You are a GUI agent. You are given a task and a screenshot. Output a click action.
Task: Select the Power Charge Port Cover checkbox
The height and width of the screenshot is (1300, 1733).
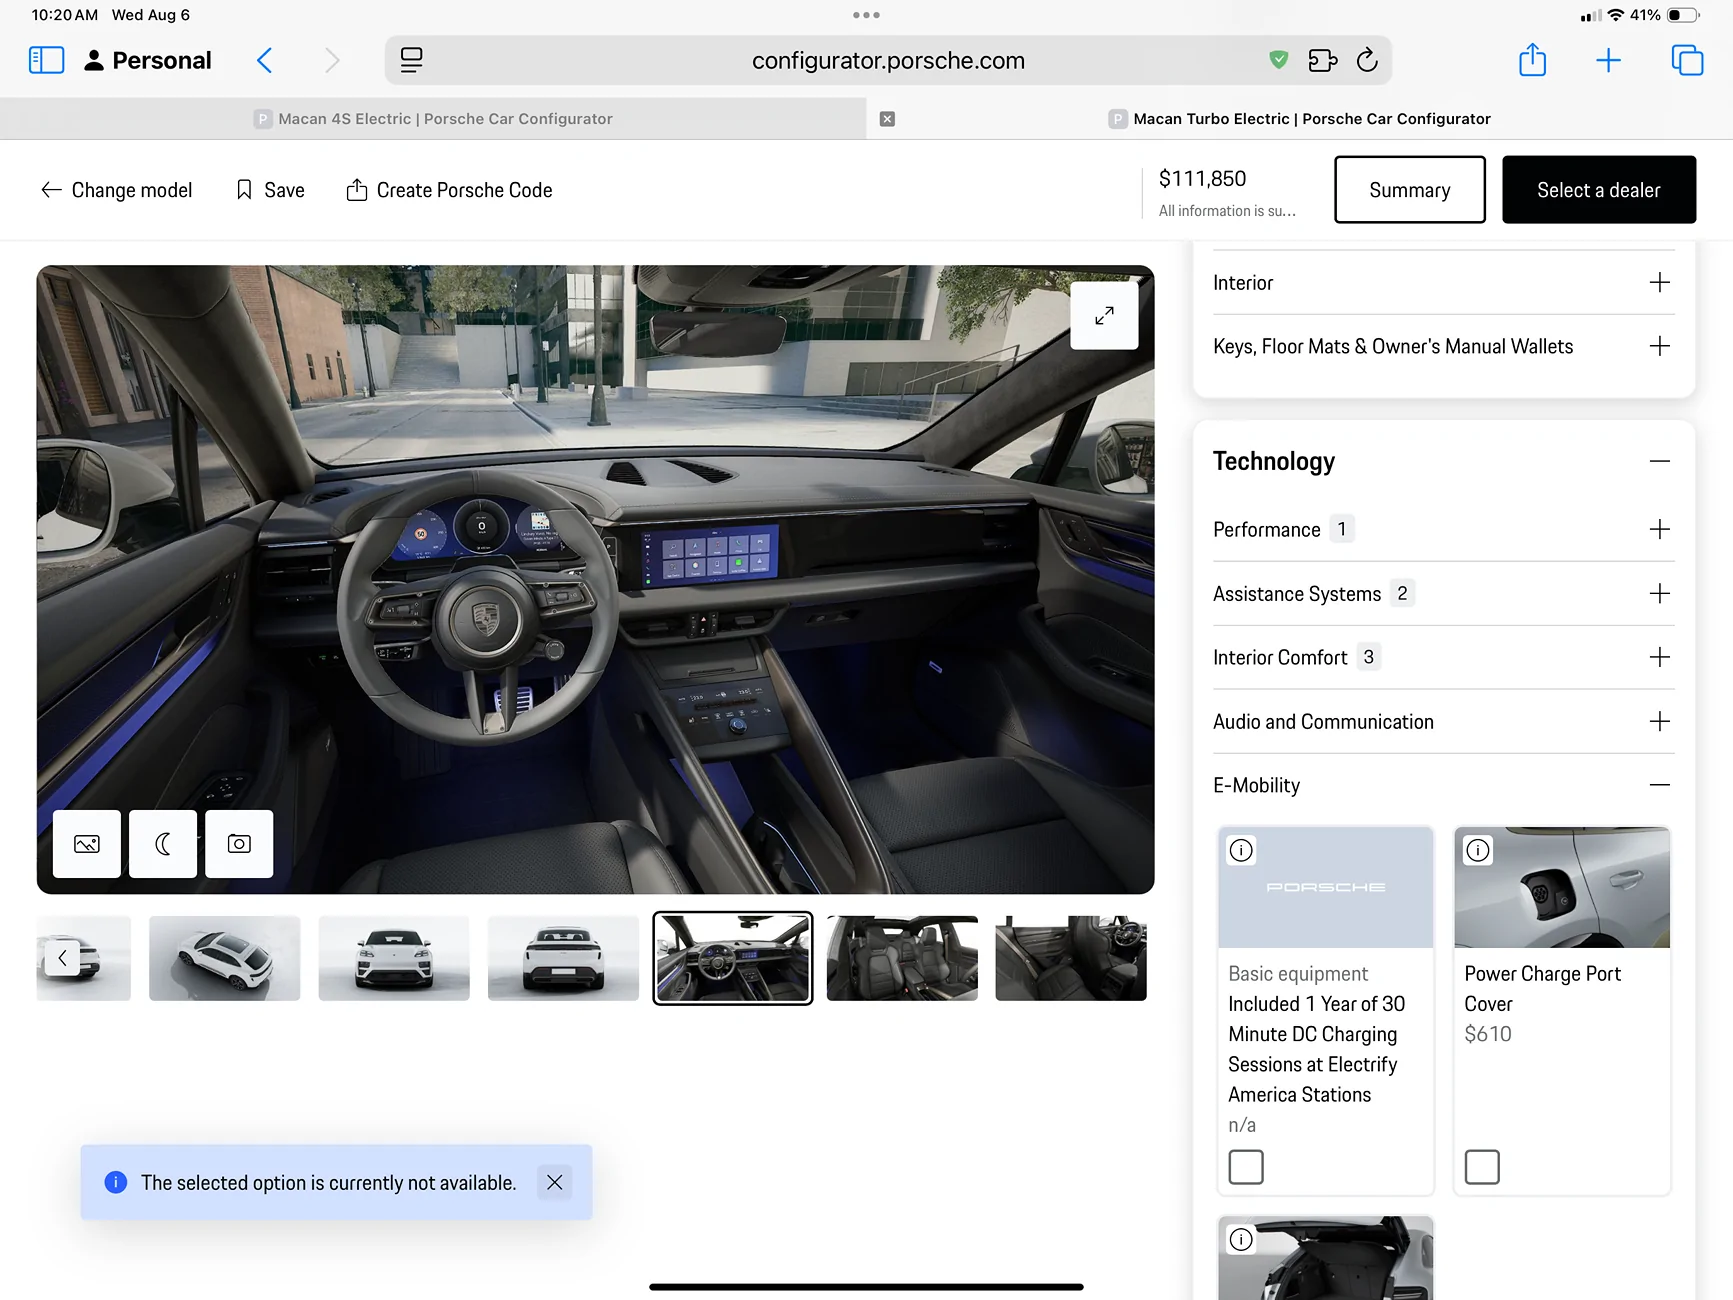tap(1482, 1166)
